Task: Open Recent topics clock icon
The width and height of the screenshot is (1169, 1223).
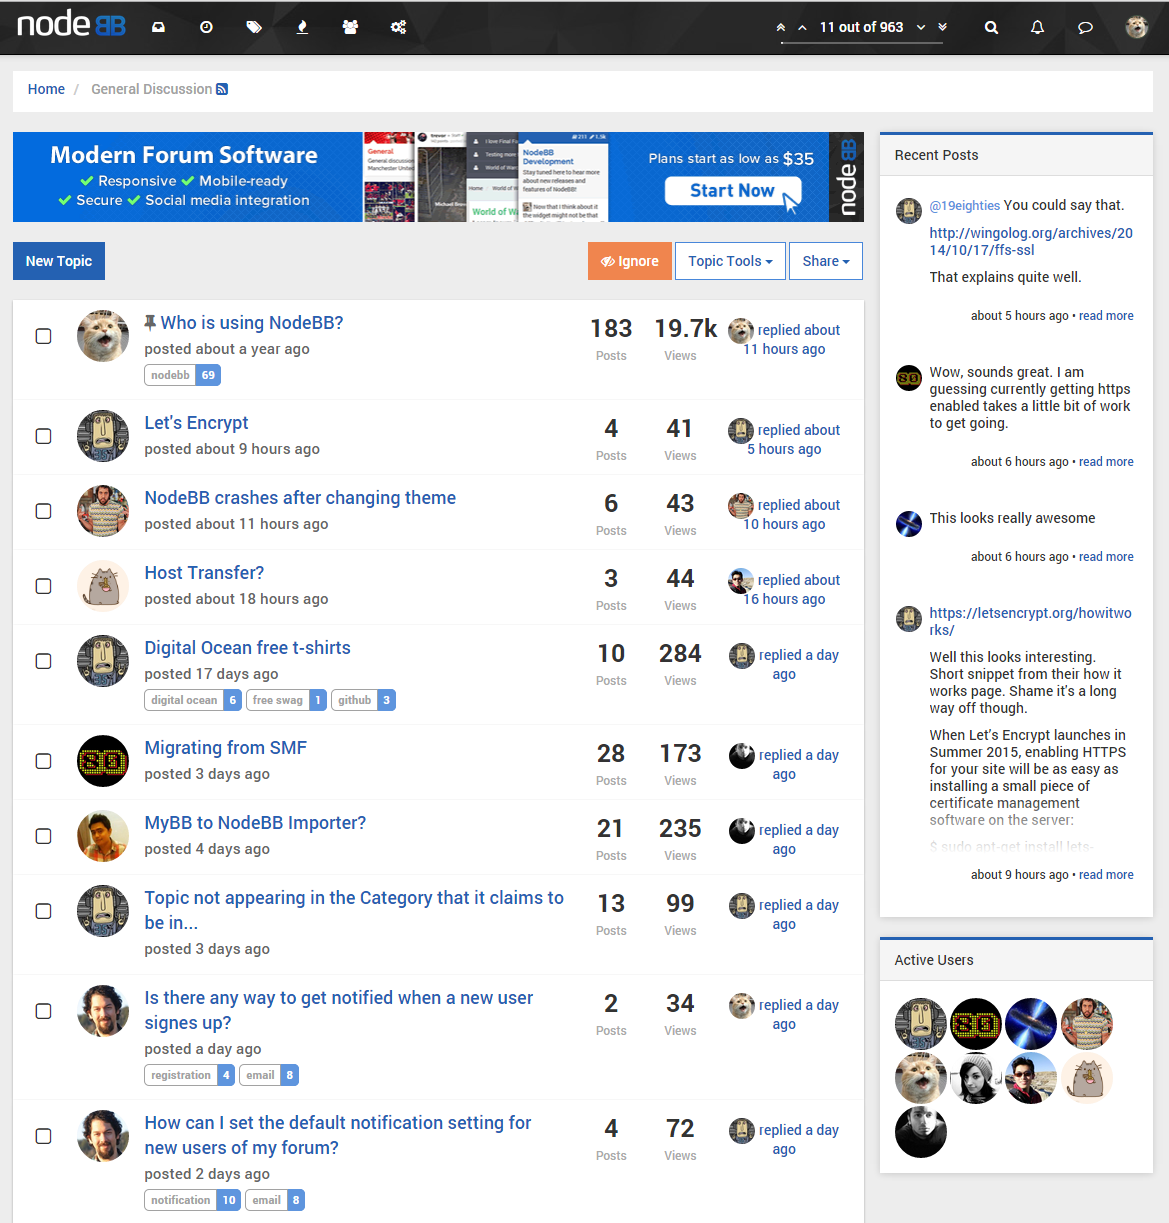Action: point(206,28)
